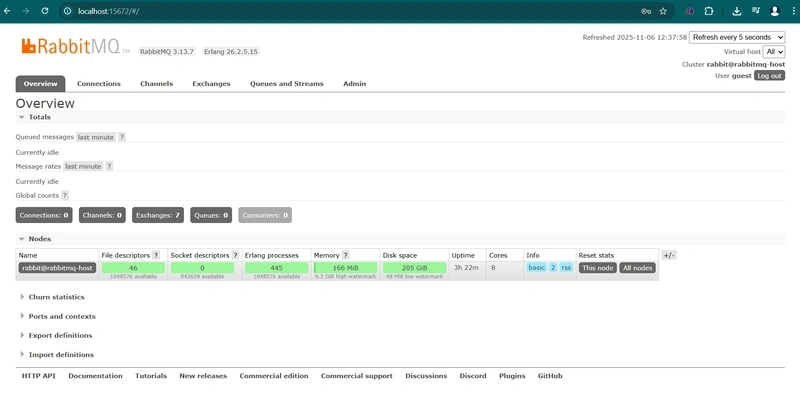Click the Log out button

(x=769, y=76)
